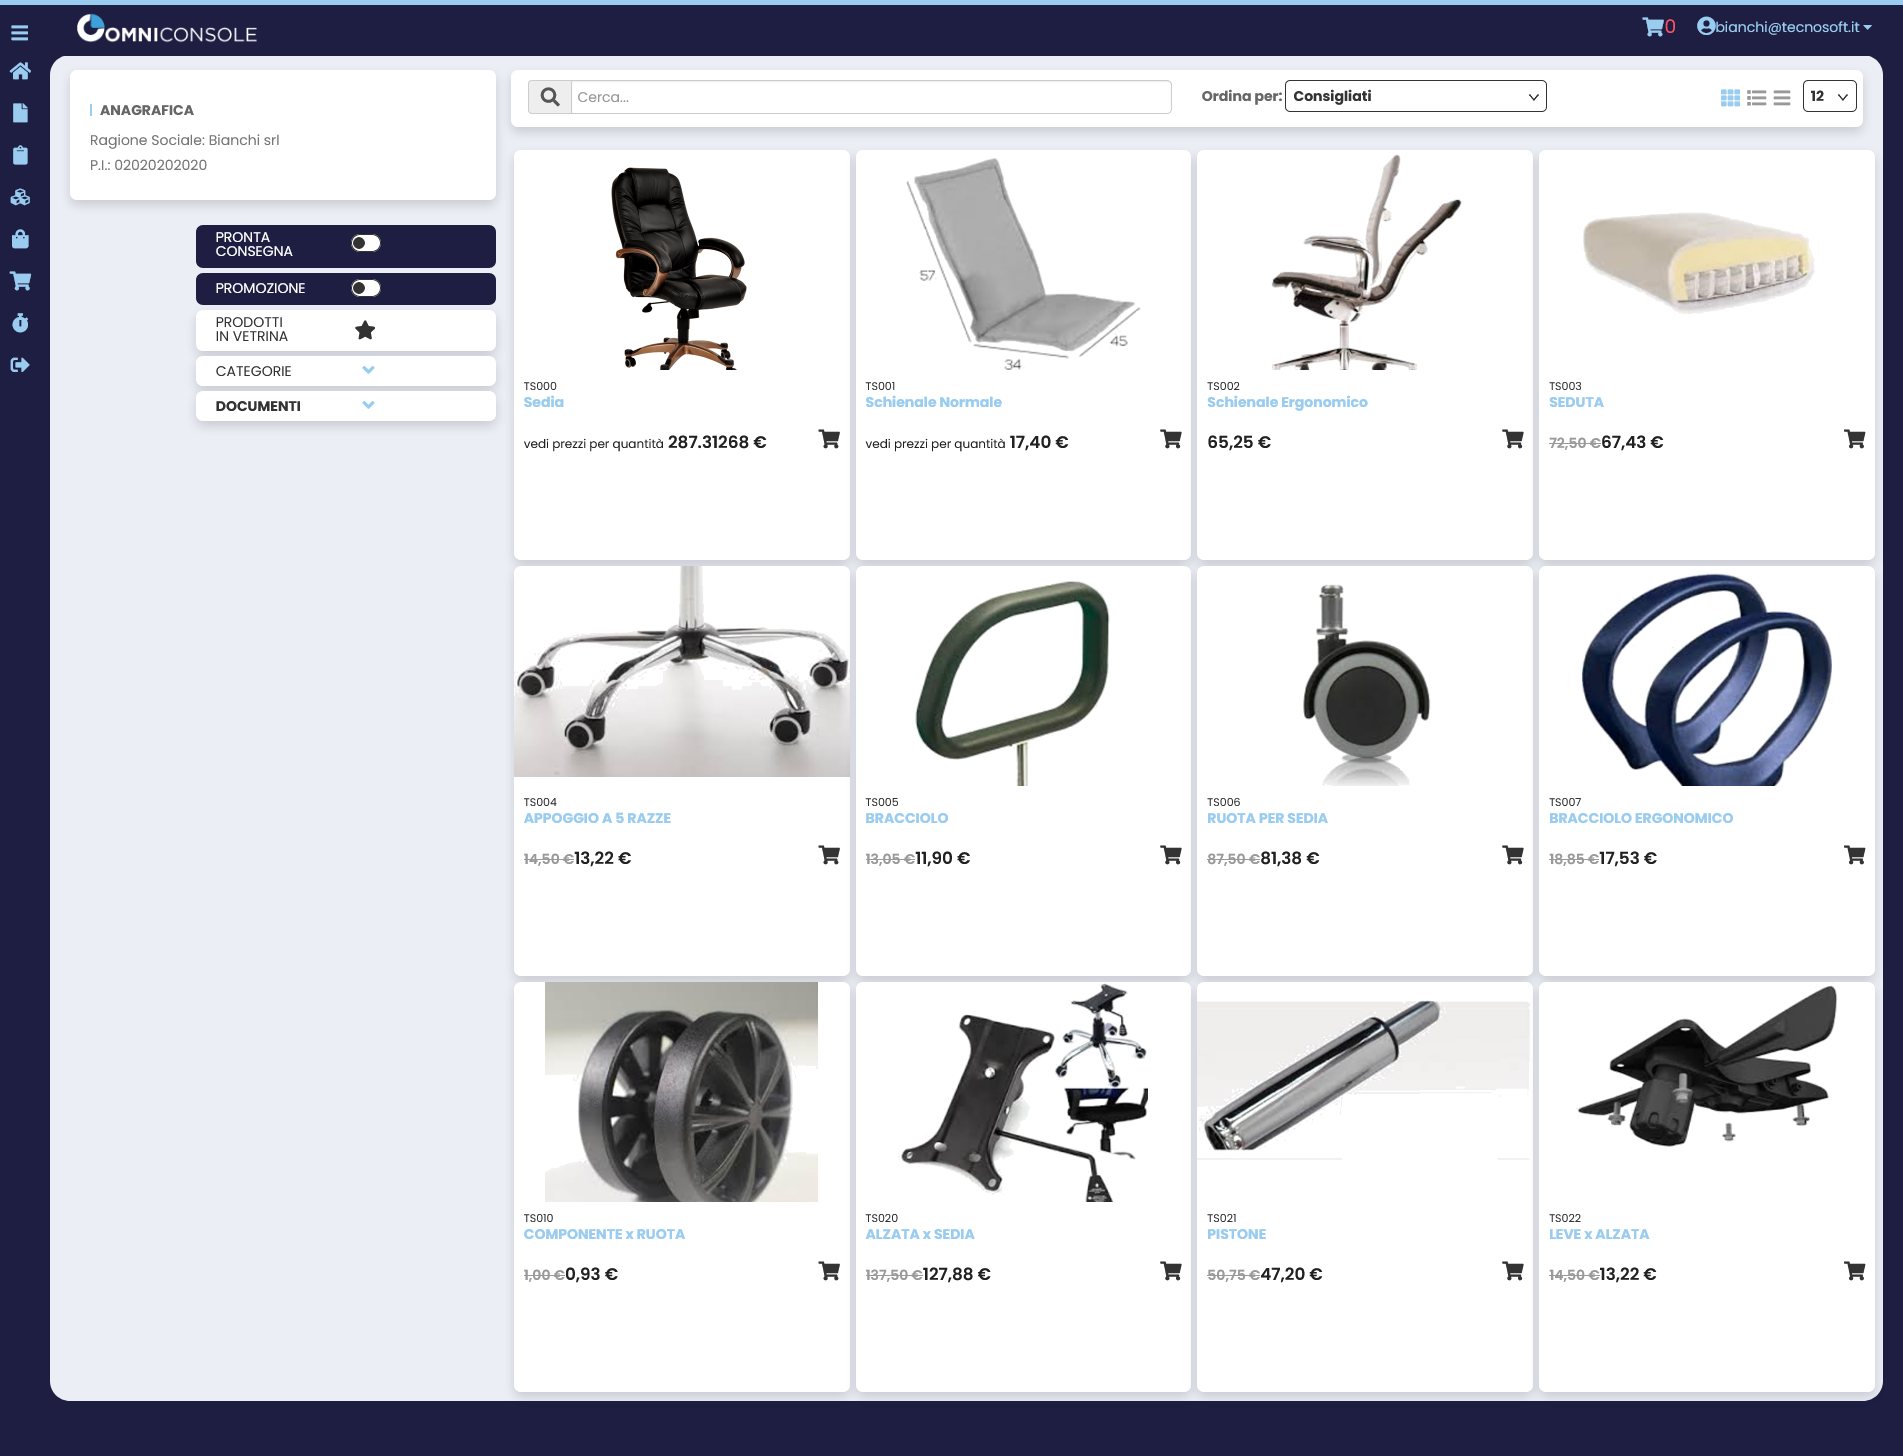
Task: Open the items-per-page dropdown showing 12
Action: tap(1829, 96)
